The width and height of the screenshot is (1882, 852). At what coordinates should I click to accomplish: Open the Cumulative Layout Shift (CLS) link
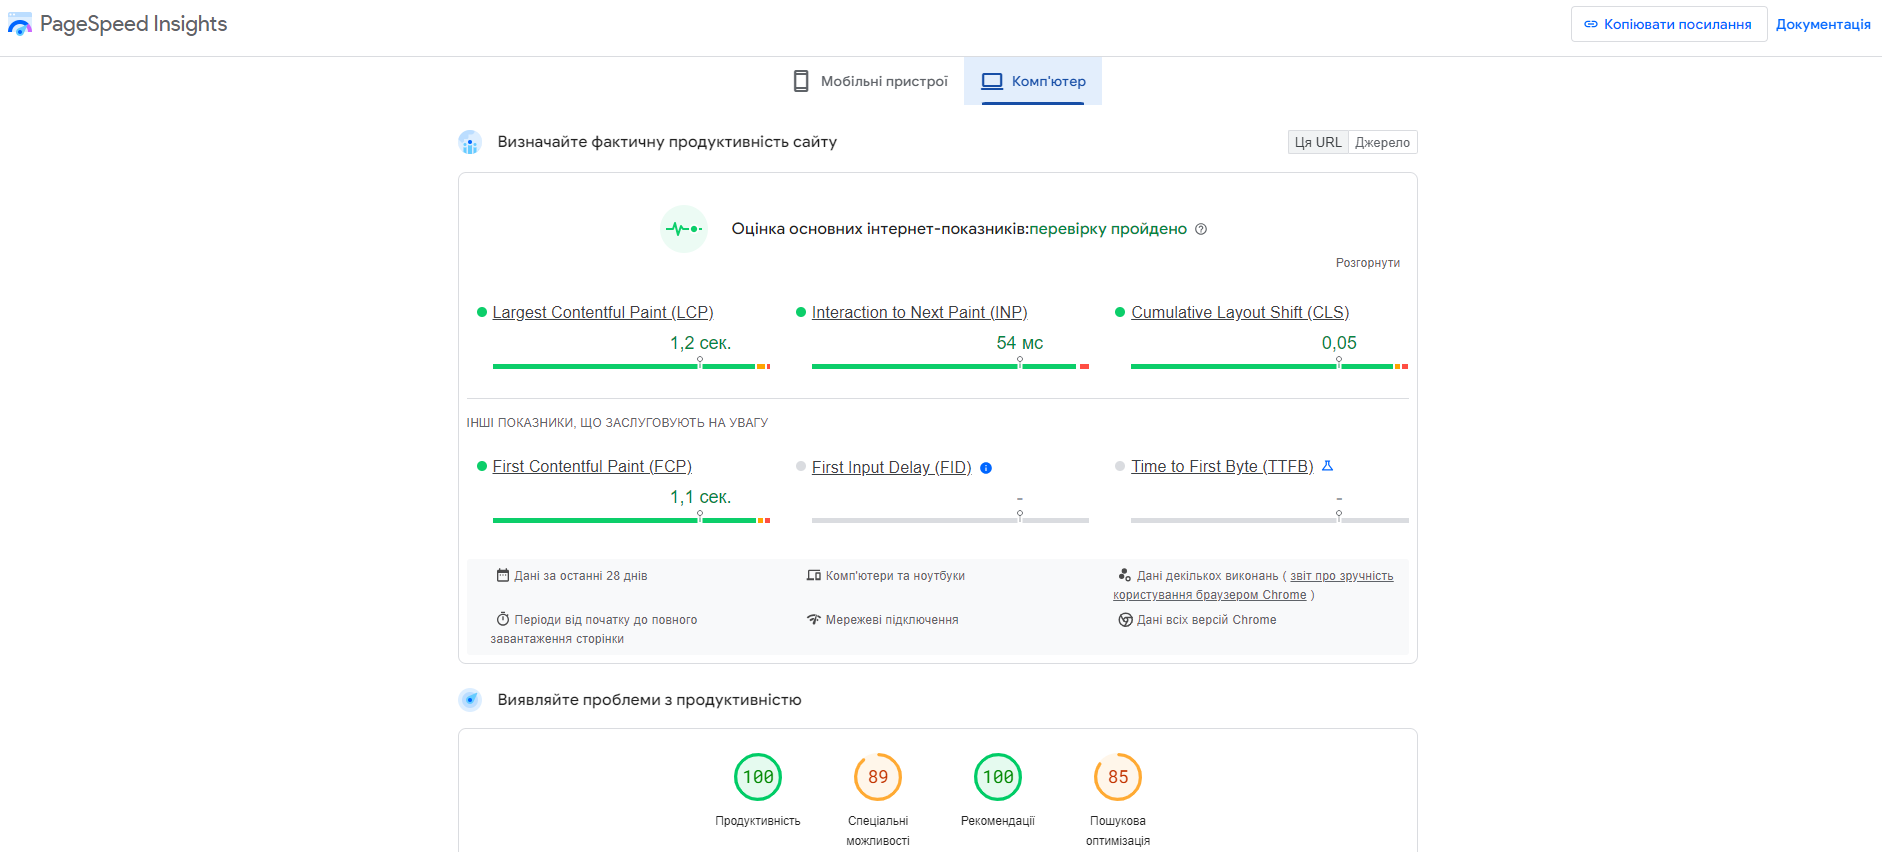point(1240,312)
